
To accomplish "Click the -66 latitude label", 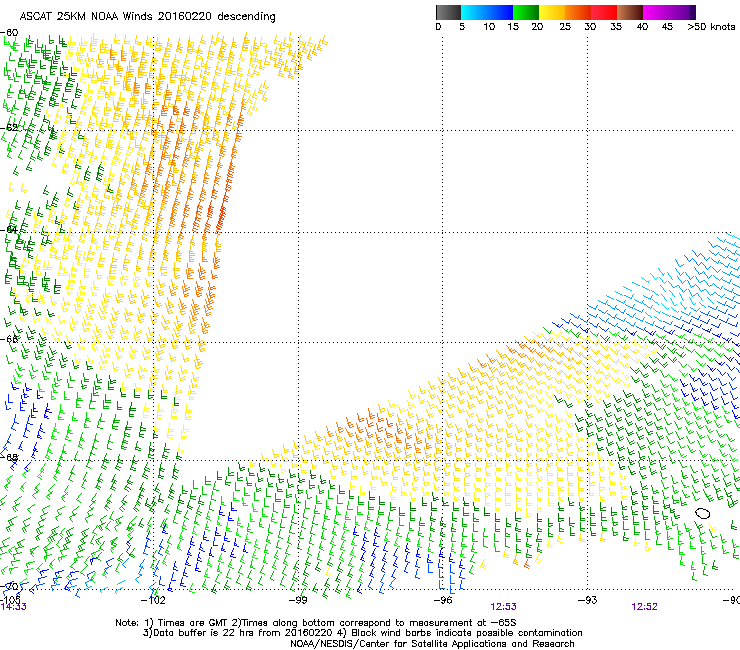I will point(9,339).
